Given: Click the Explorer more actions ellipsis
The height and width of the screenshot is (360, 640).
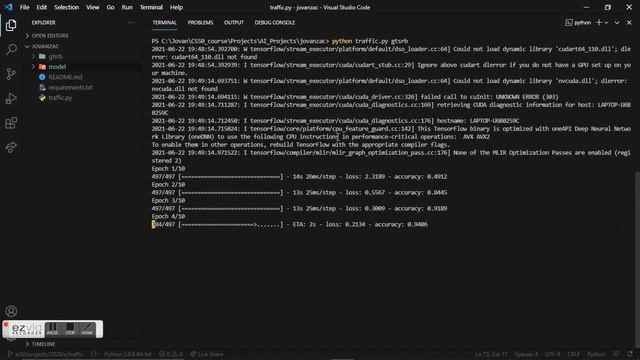Looking at the screenshot, I should click(131, 22).
